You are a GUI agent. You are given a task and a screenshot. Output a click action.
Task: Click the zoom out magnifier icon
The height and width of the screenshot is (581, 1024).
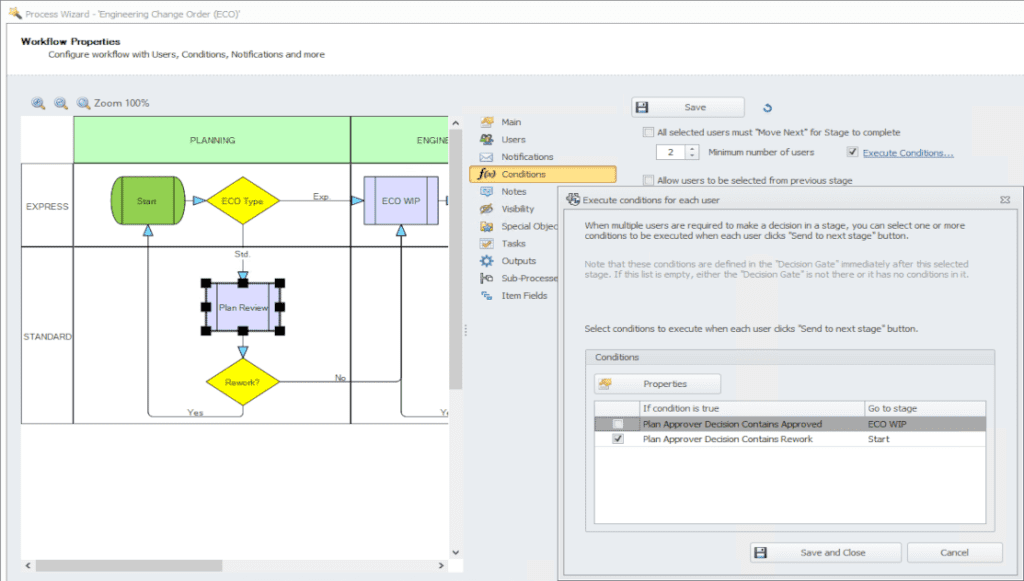[x=61, y=103]
